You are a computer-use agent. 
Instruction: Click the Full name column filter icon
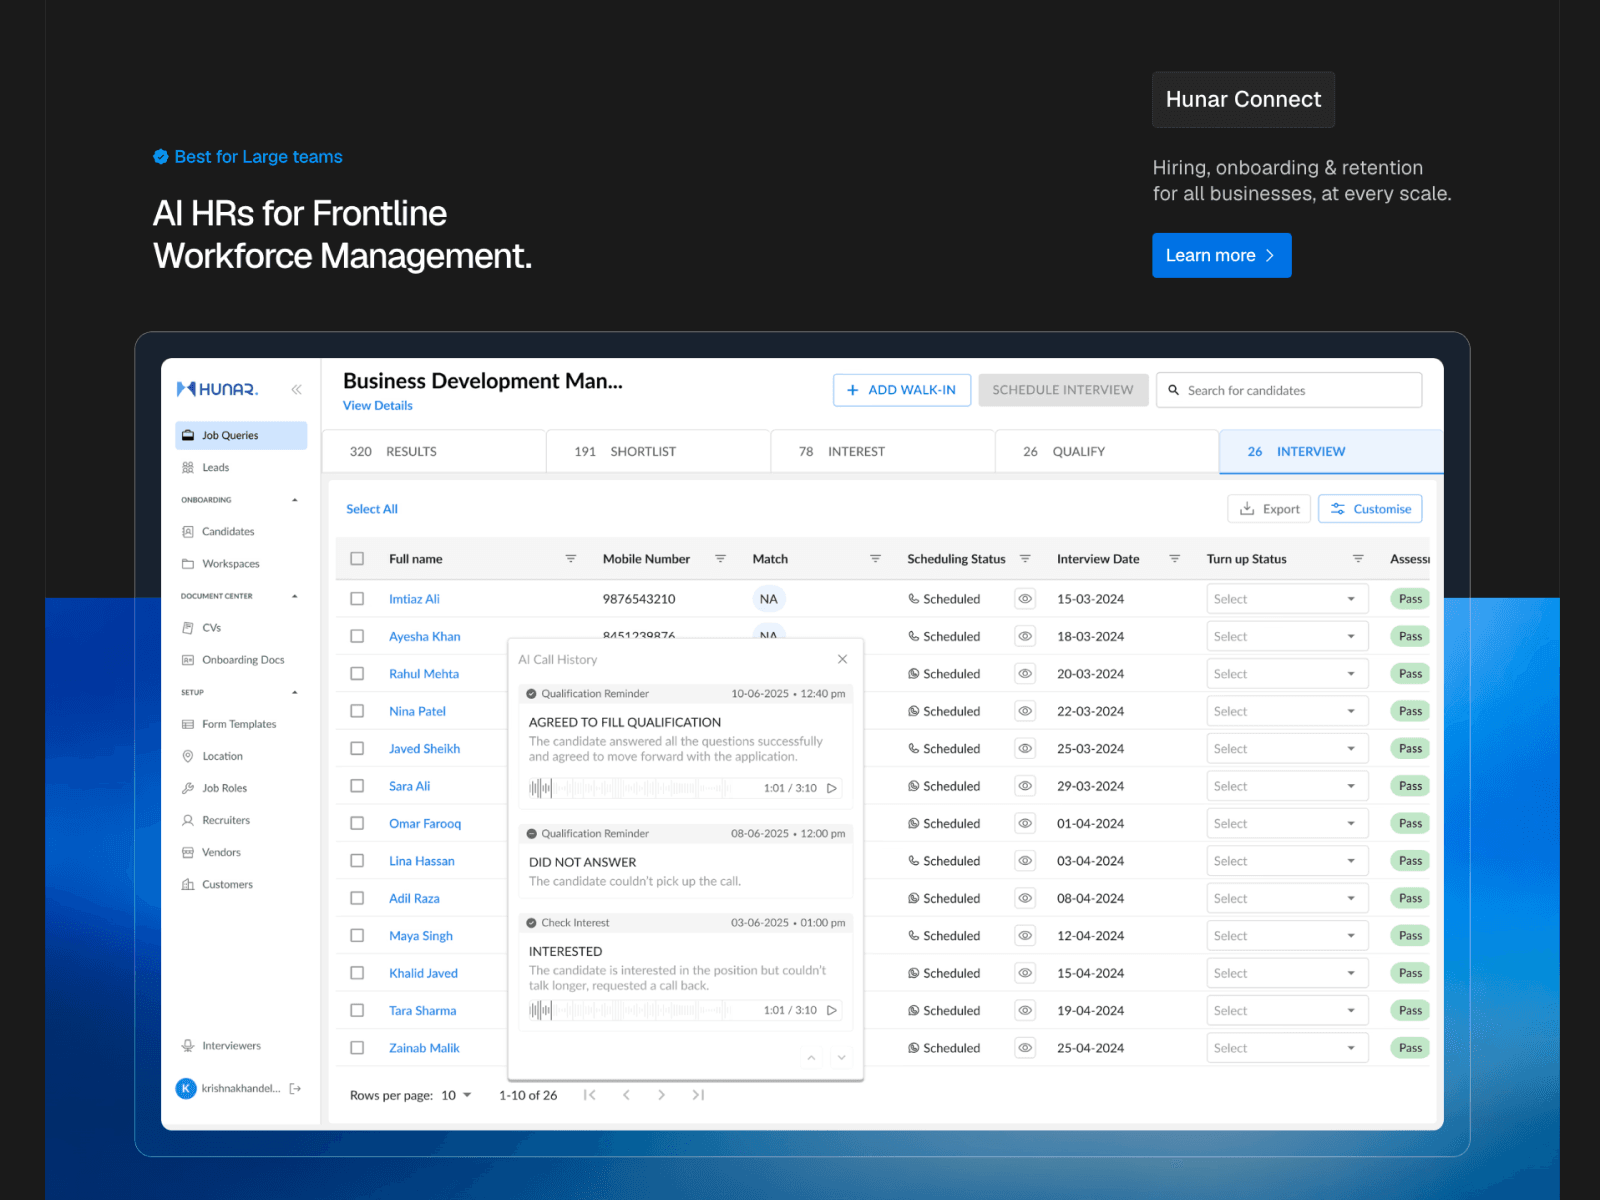pyautogui.click(x=571, y=559)
